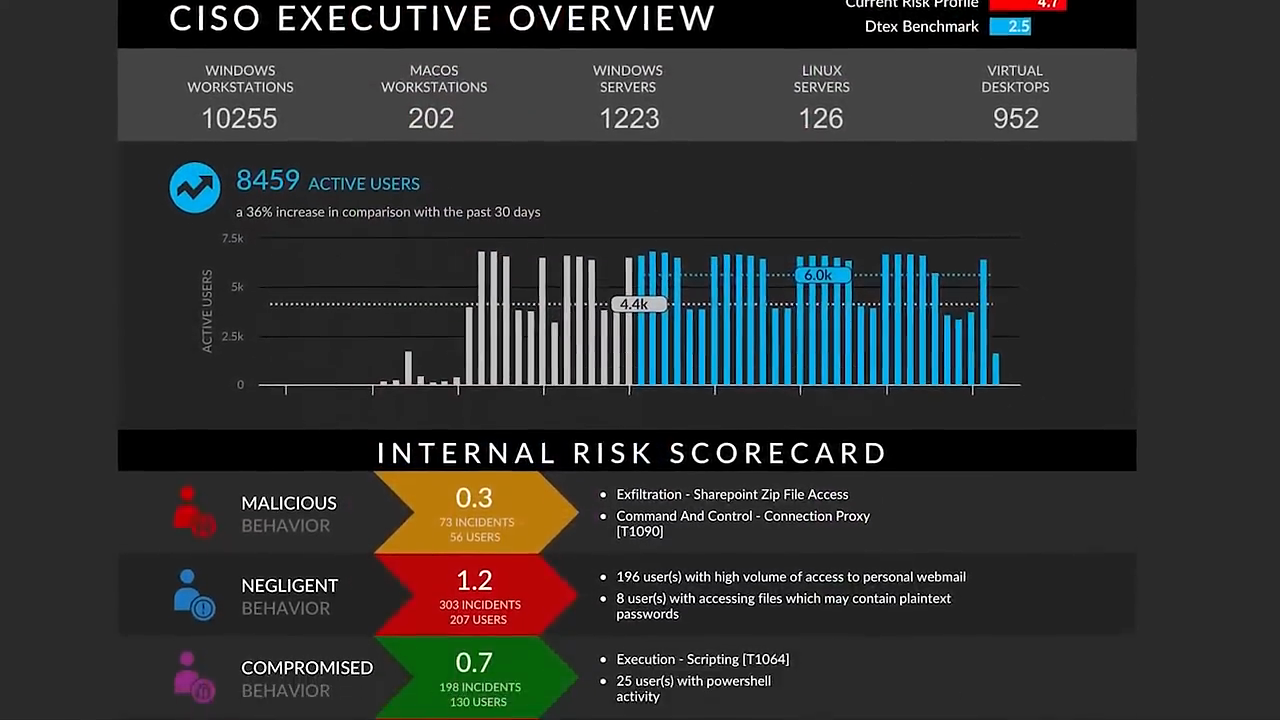Select the 4.4k marker on the chart

point(640,304)
